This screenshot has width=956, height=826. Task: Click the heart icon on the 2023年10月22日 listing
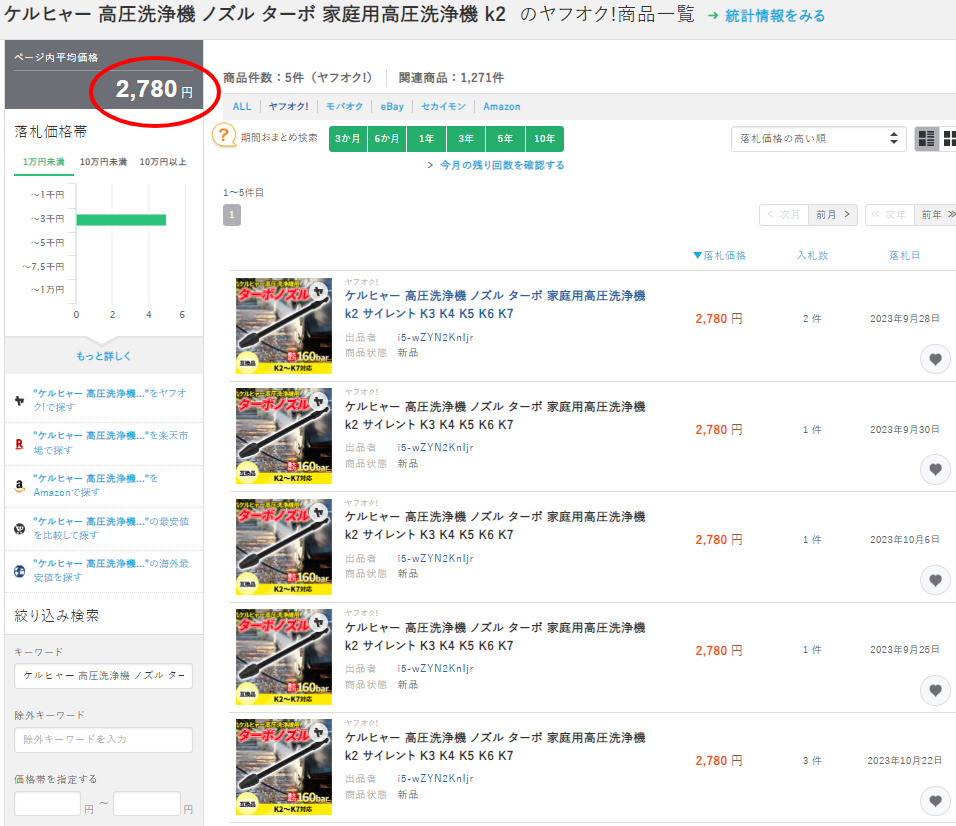[x=935, y=800]
